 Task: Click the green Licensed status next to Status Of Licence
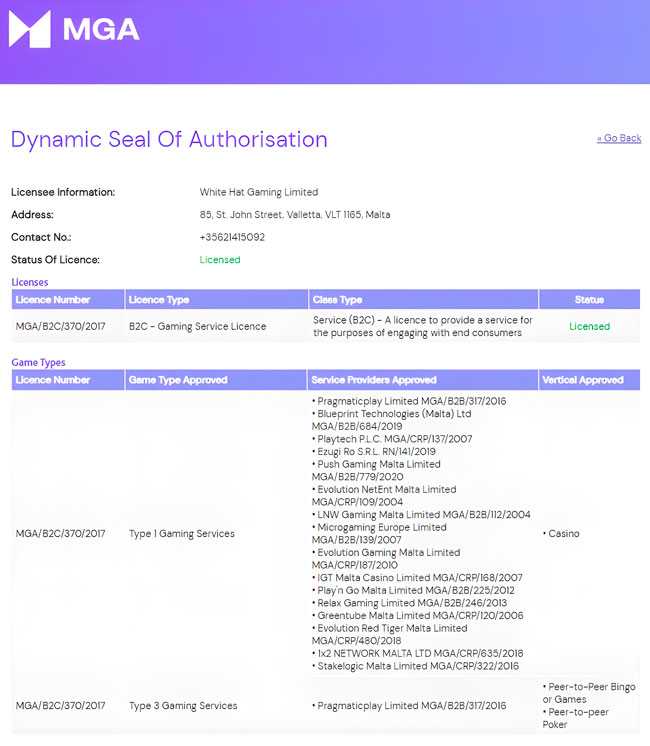tap(220, 260)
